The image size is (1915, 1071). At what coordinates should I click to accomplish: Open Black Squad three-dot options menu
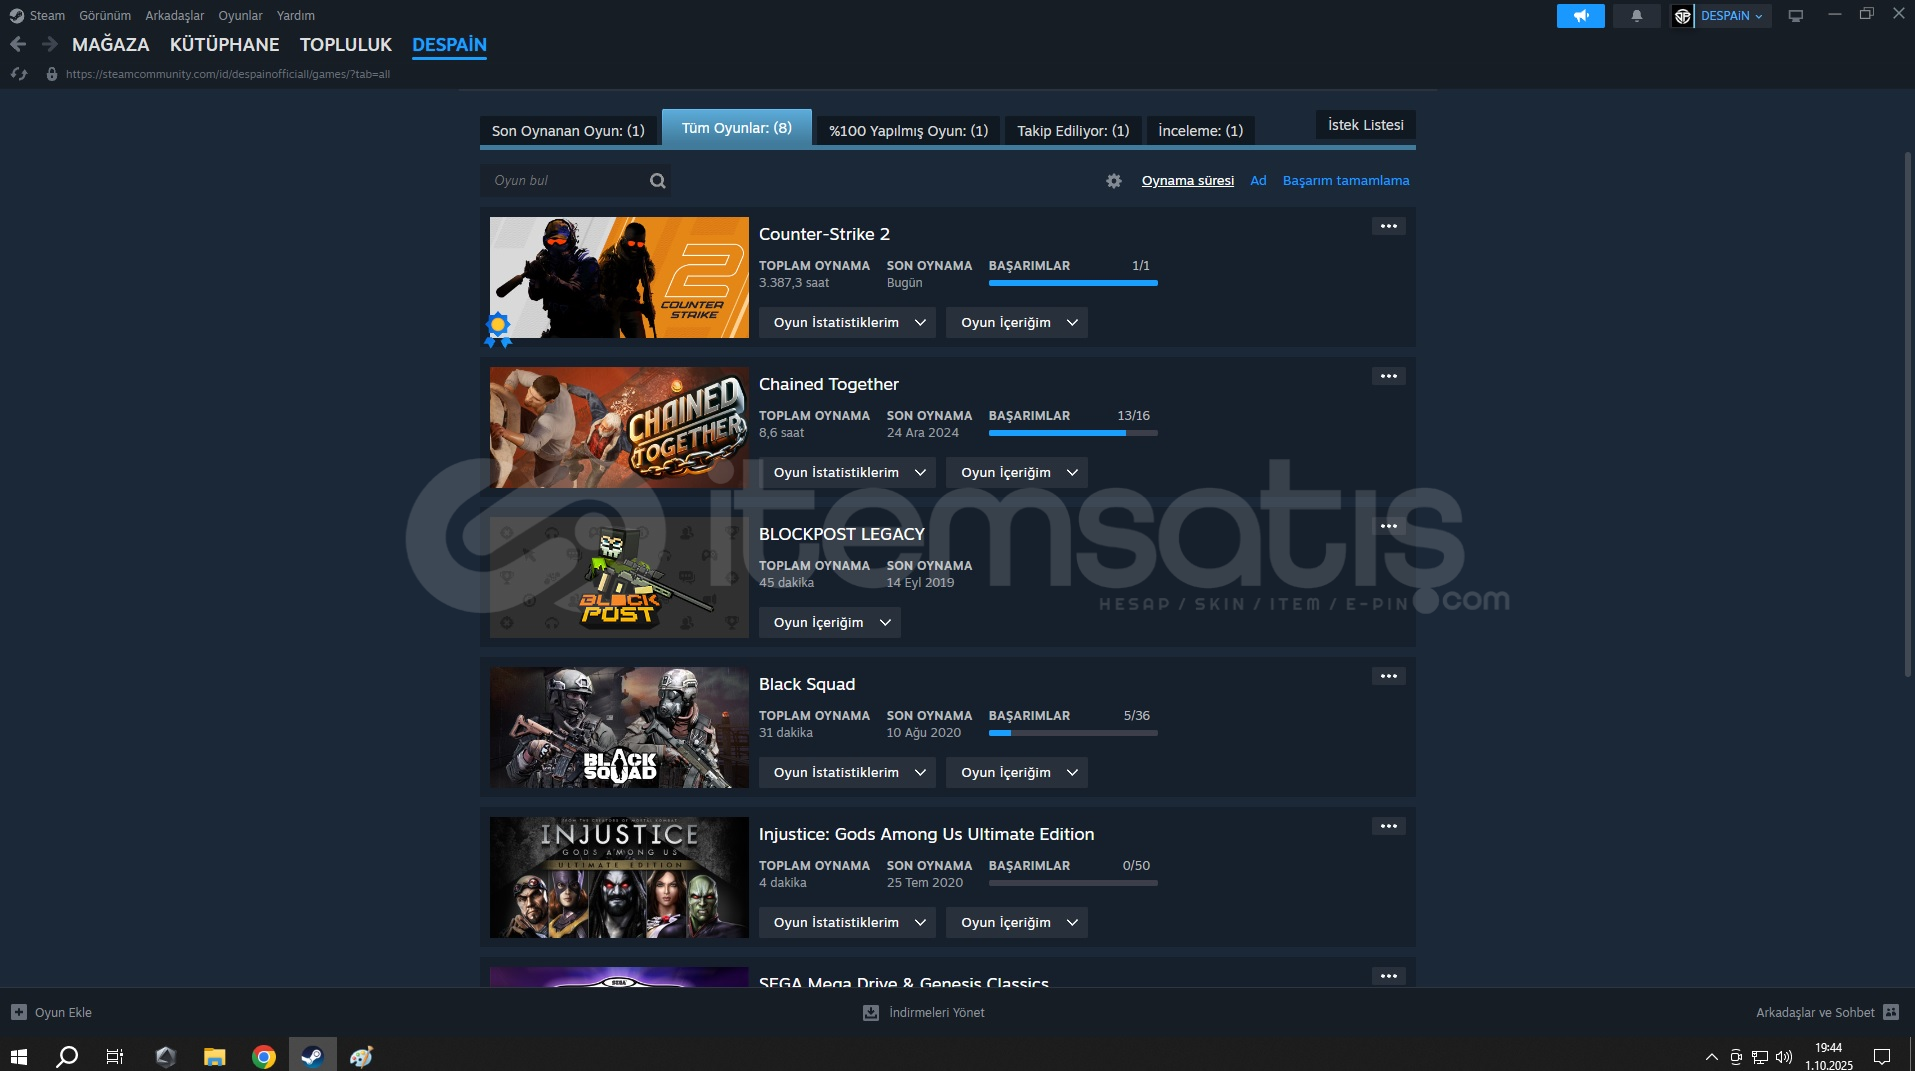[1389, 676]
